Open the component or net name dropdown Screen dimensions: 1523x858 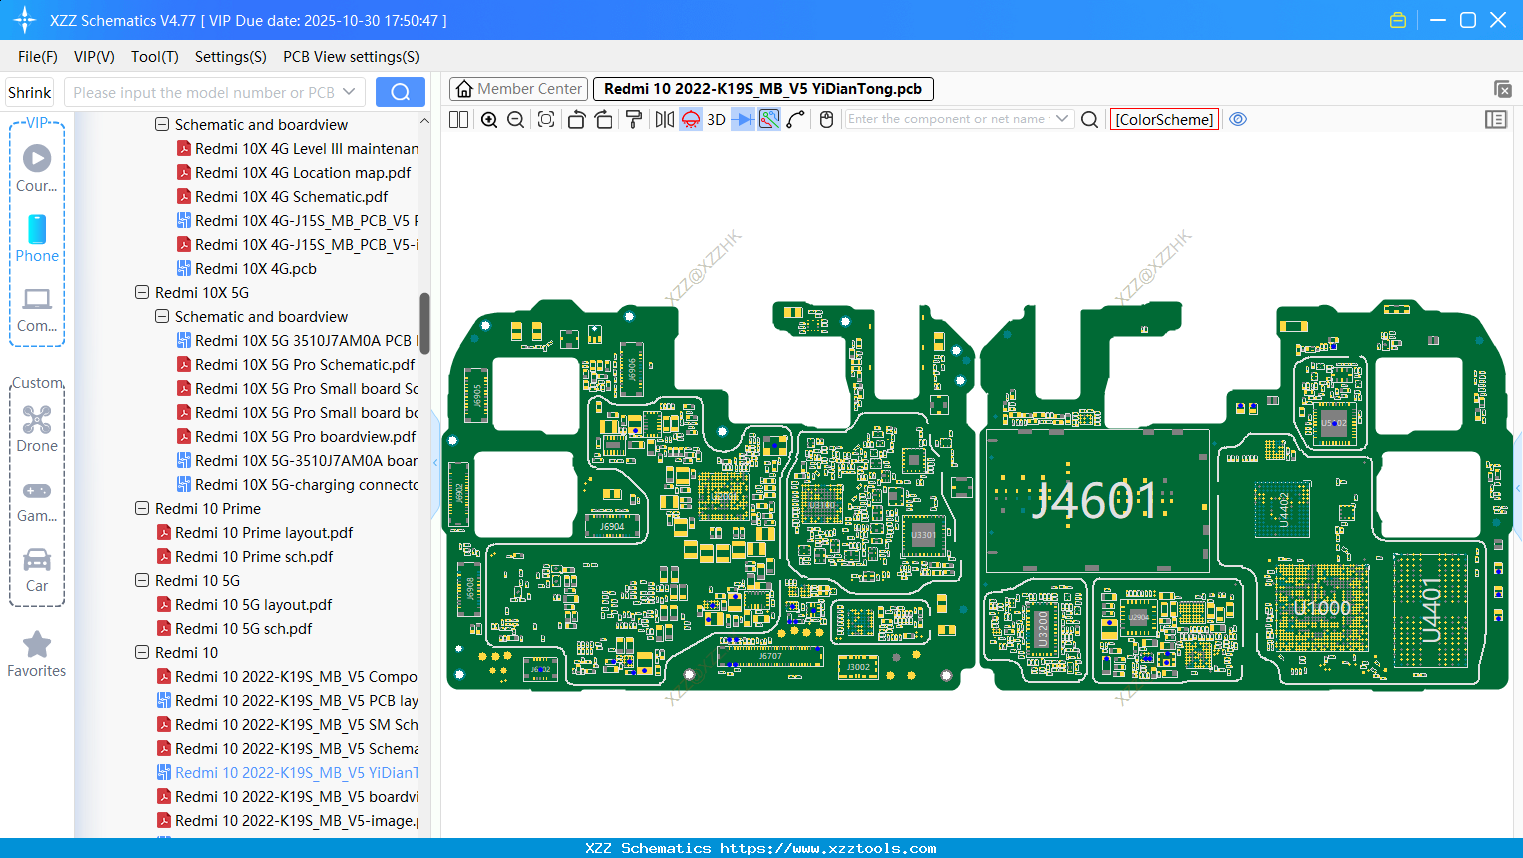pyautogui.click(x=1062, y=119)
